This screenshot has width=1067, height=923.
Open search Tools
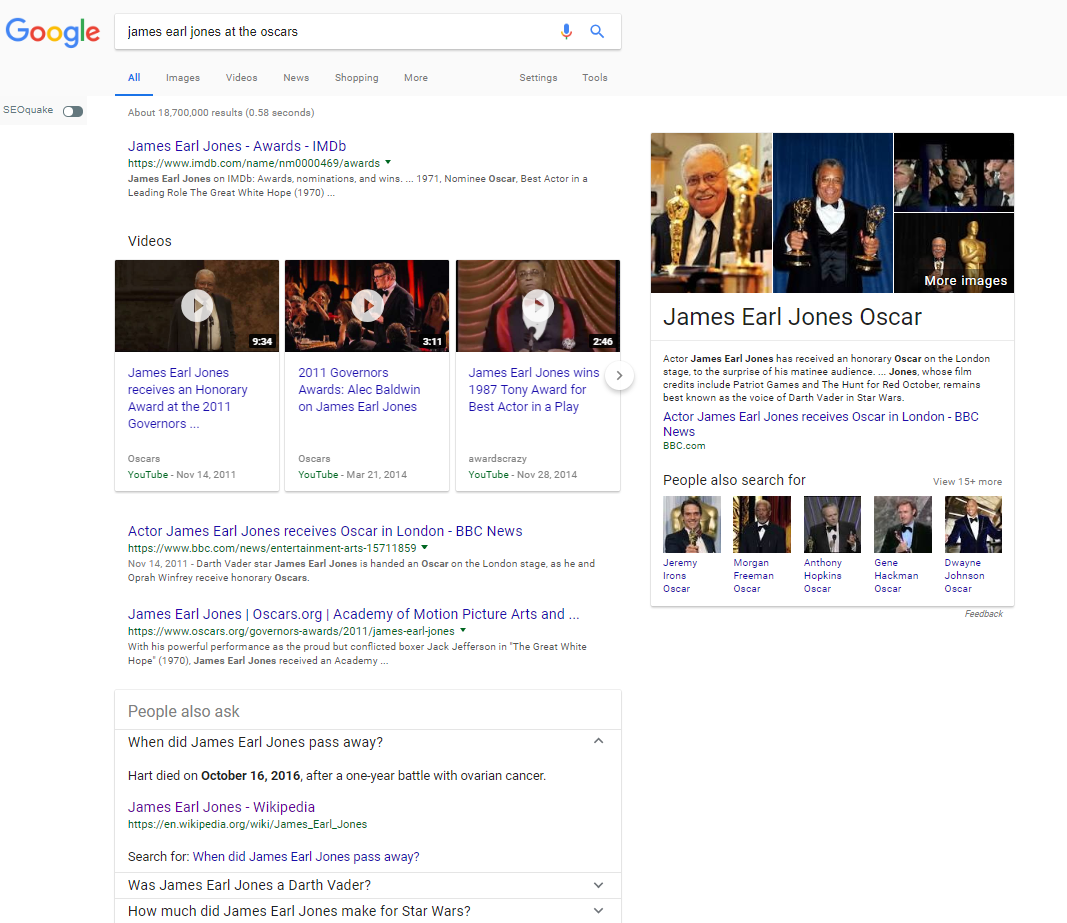(595, 78)
